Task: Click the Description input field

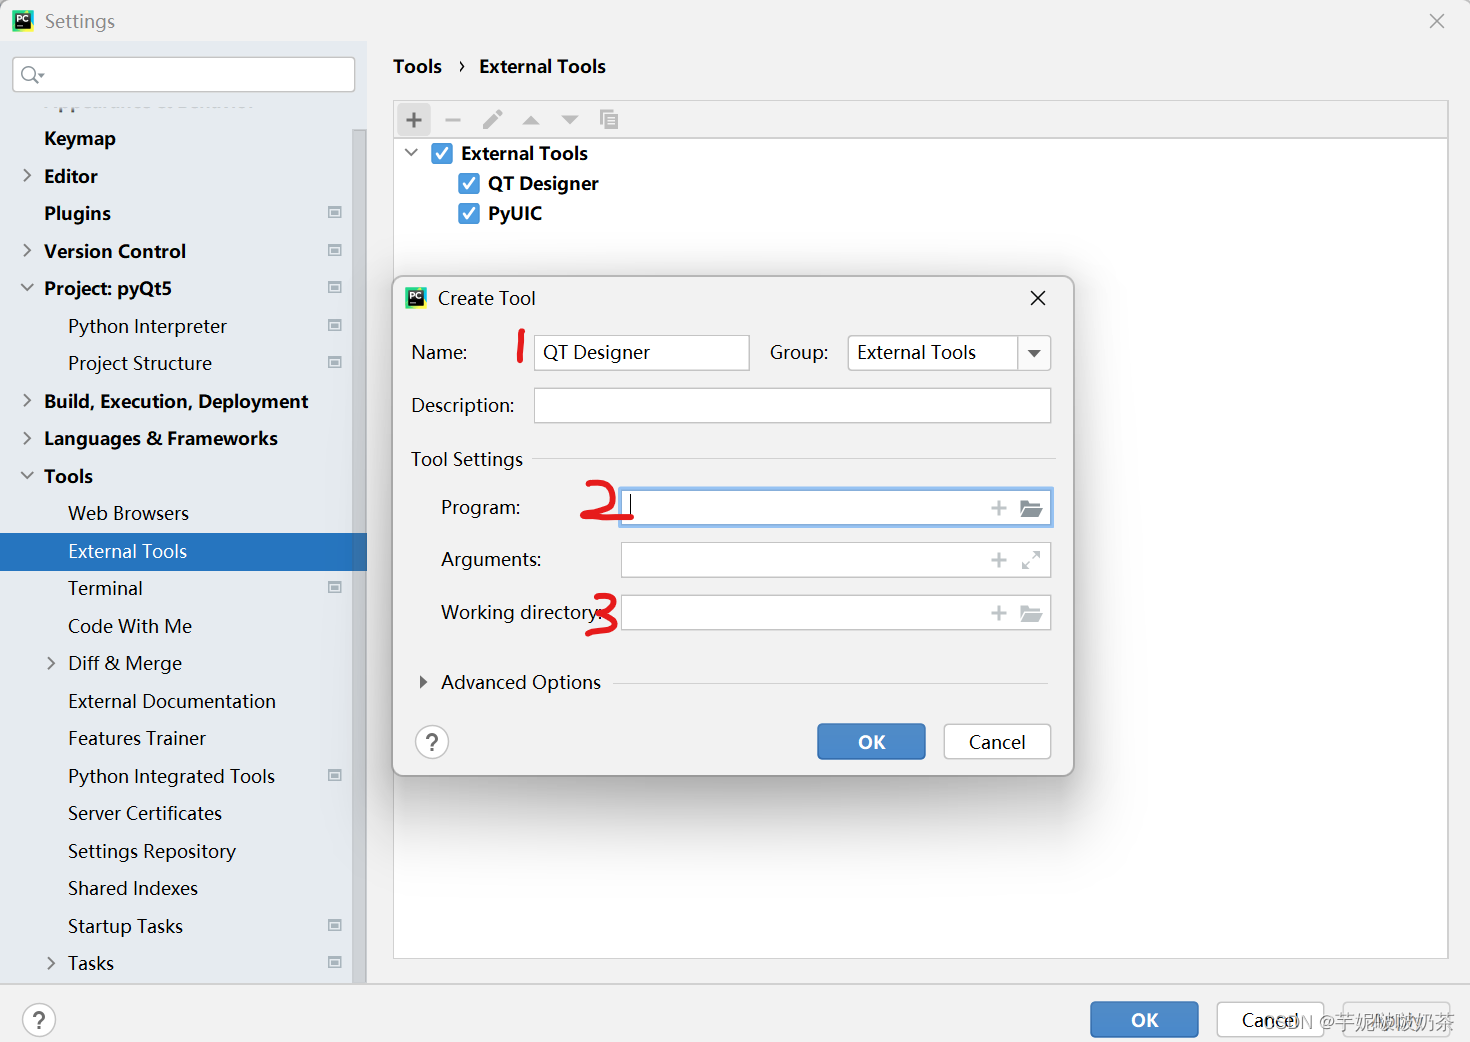Action: [x=792, y=406]
